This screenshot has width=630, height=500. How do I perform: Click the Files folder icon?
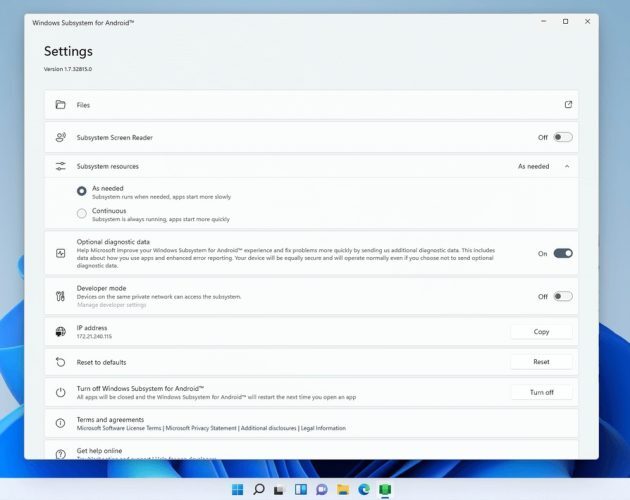pyautogui.click(x=60, y=105)
